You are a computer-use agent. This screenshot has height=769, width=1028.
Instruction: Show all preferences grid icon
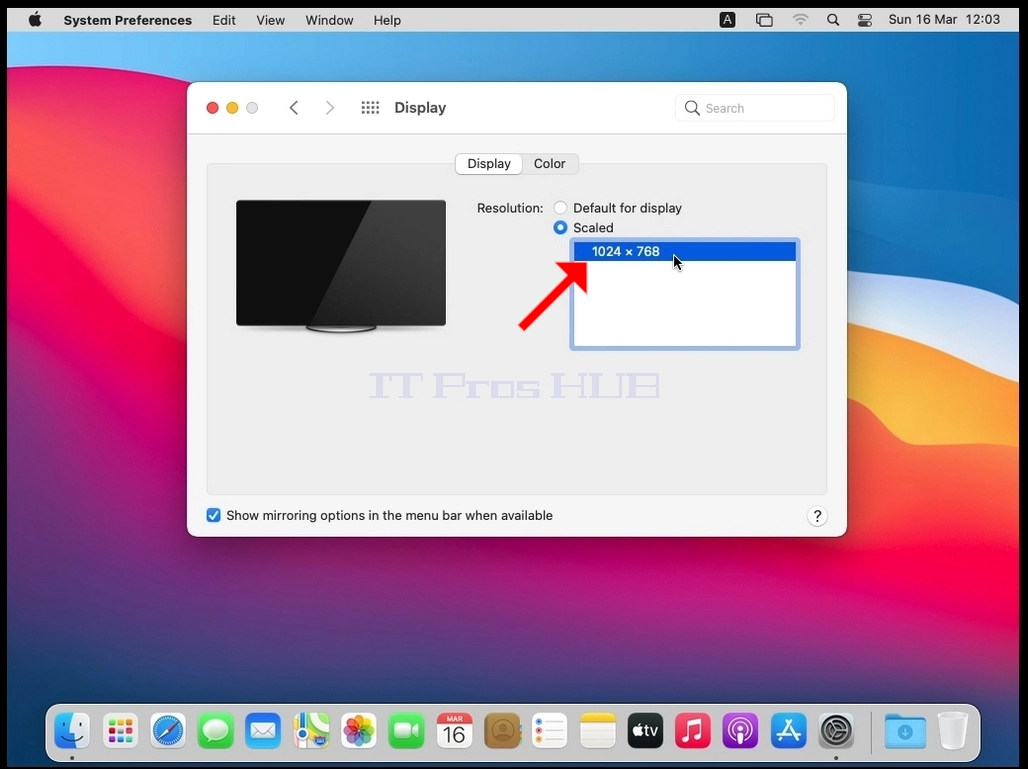point(370,108)
